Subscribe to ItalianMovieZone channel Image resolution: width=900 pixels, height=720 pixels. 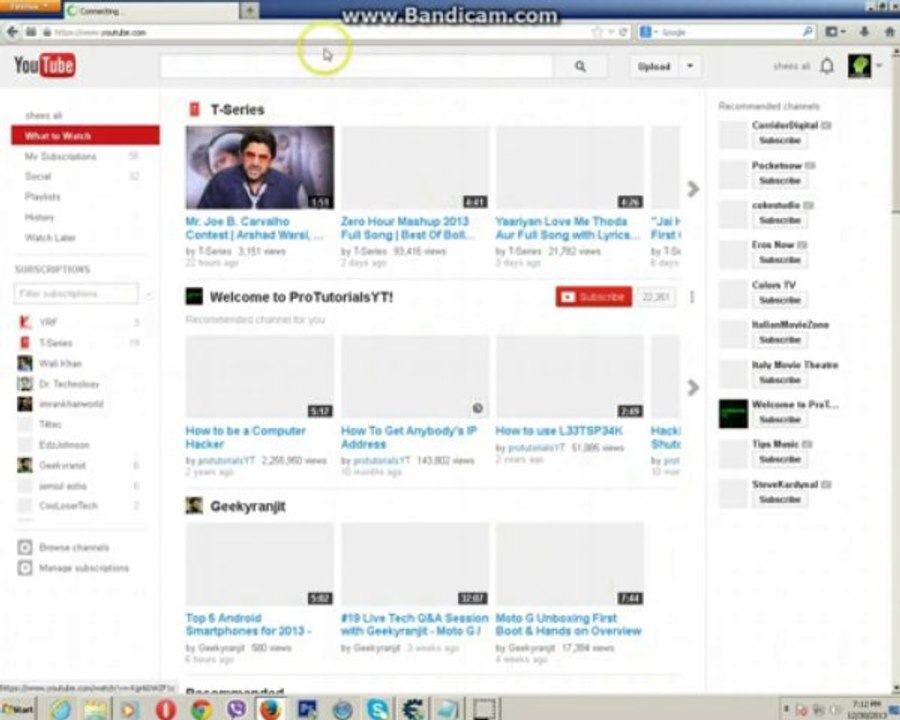(779, 339)
